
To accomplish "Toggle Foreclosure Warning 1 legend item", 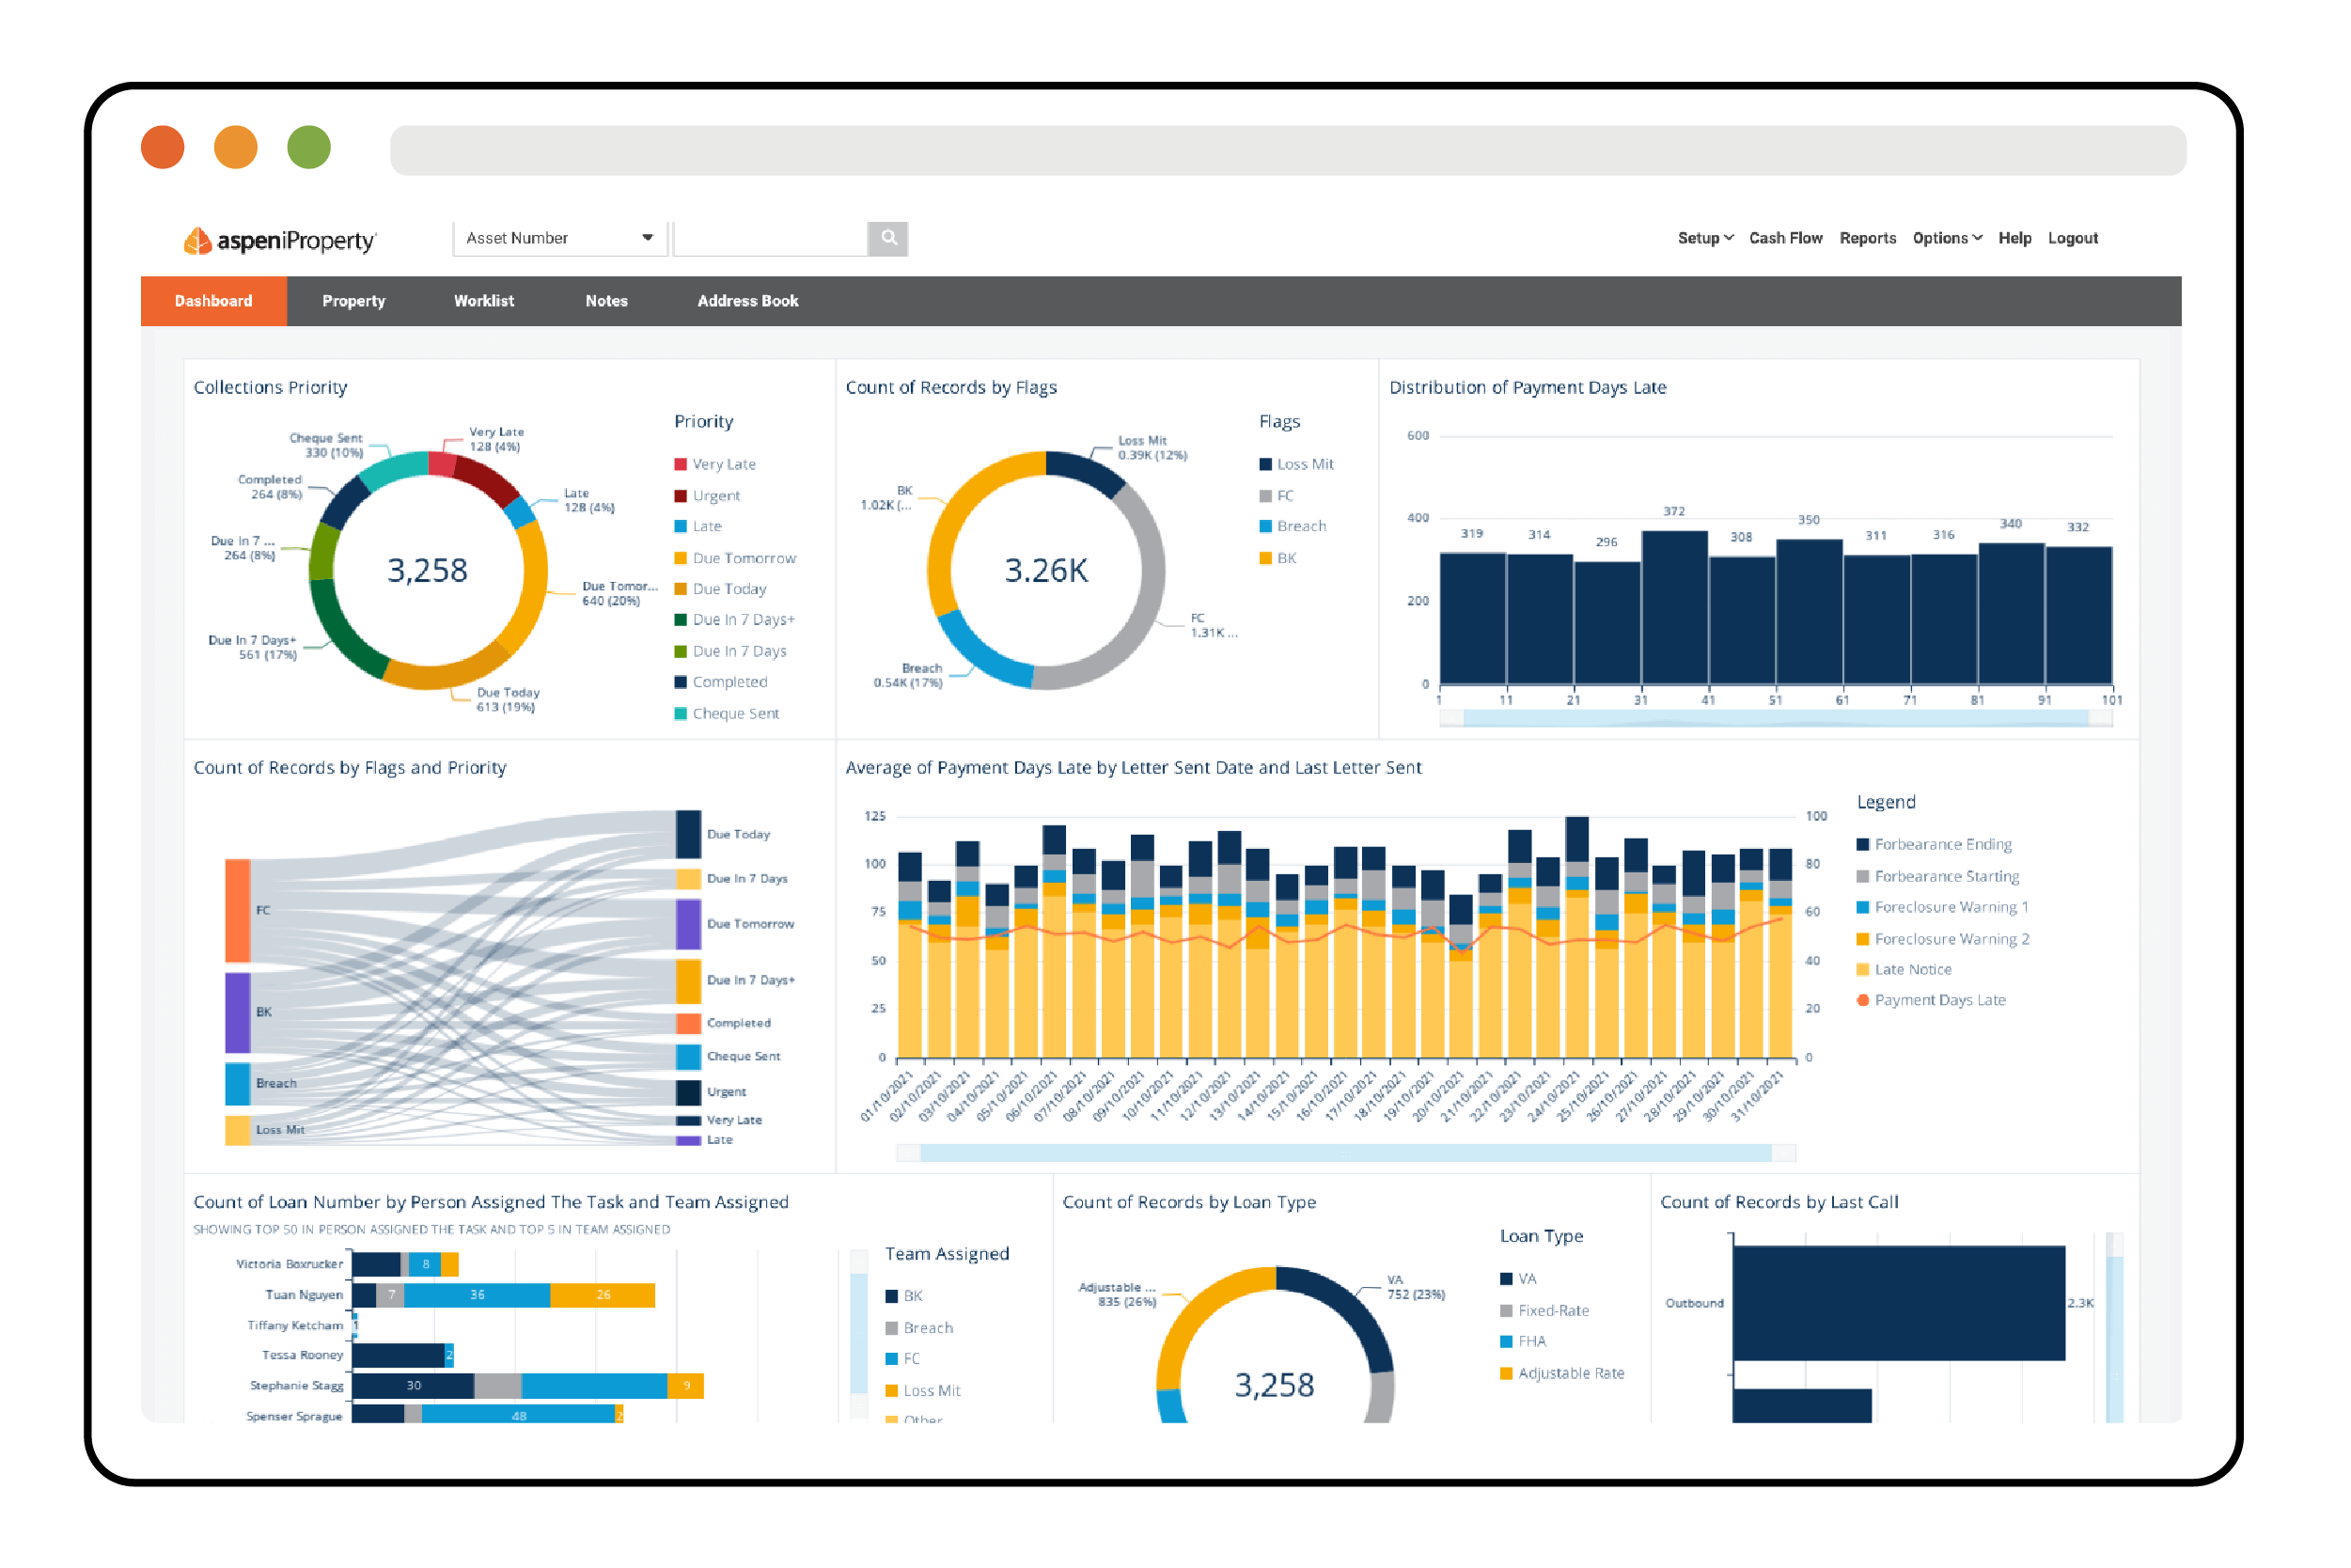I will click(1942, 907).
